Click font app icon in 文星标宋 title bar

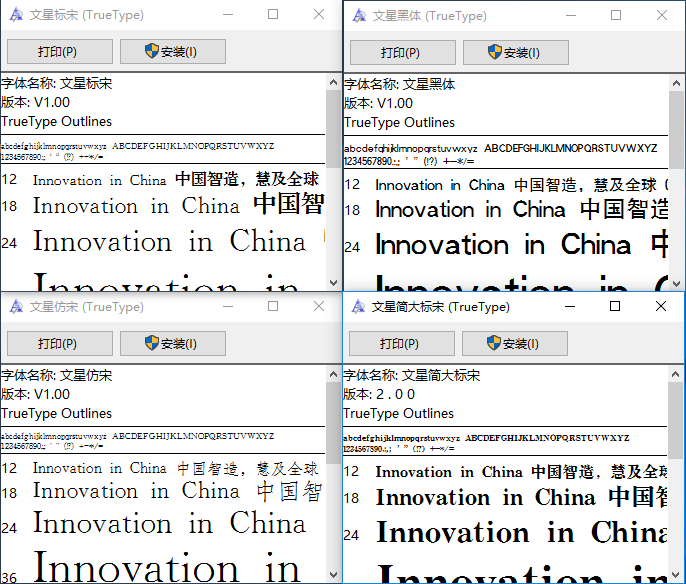pyautogui.click(x=16, y=15)
